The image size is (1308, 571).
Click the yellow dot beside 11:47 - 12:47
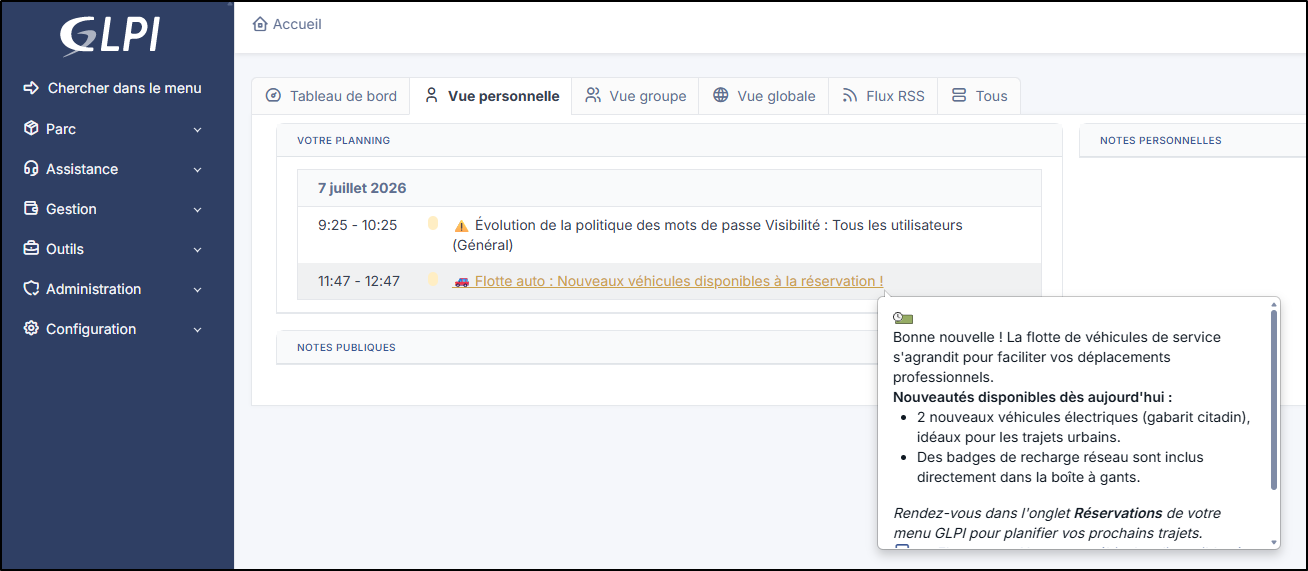click(433, 280)
